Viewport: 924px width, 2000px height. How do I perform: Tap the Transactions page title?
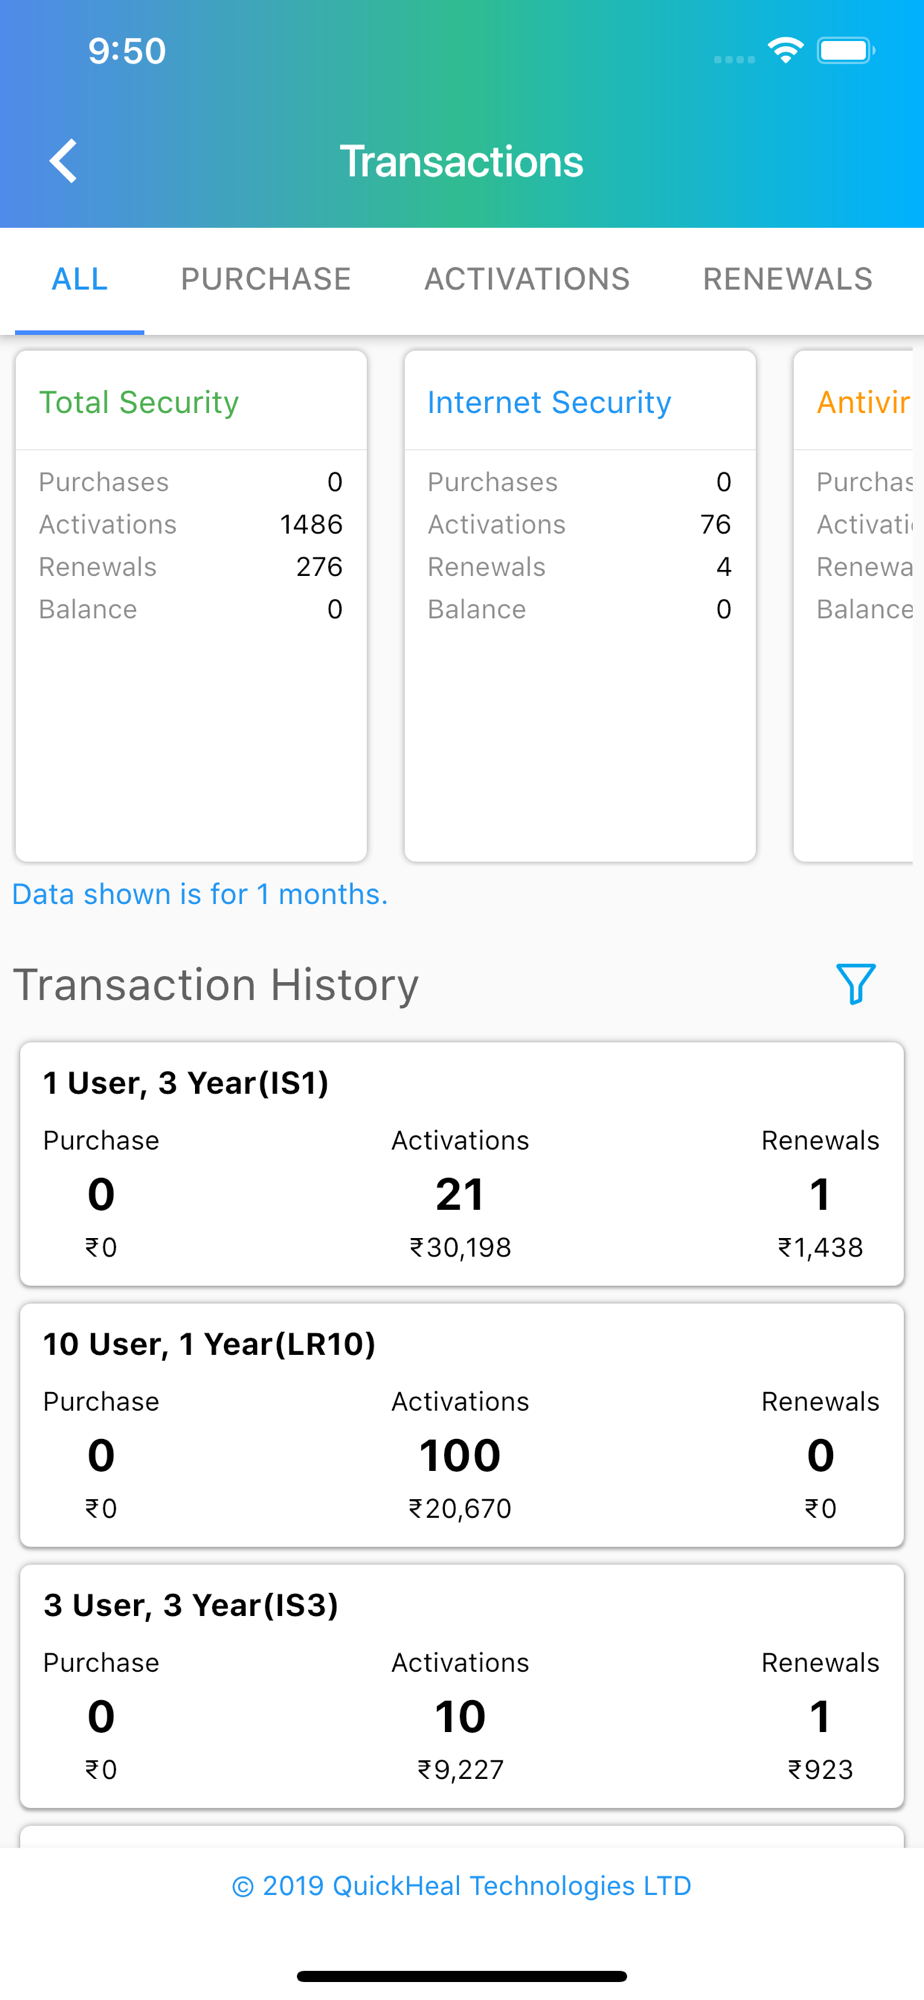(x=461, y=162)
